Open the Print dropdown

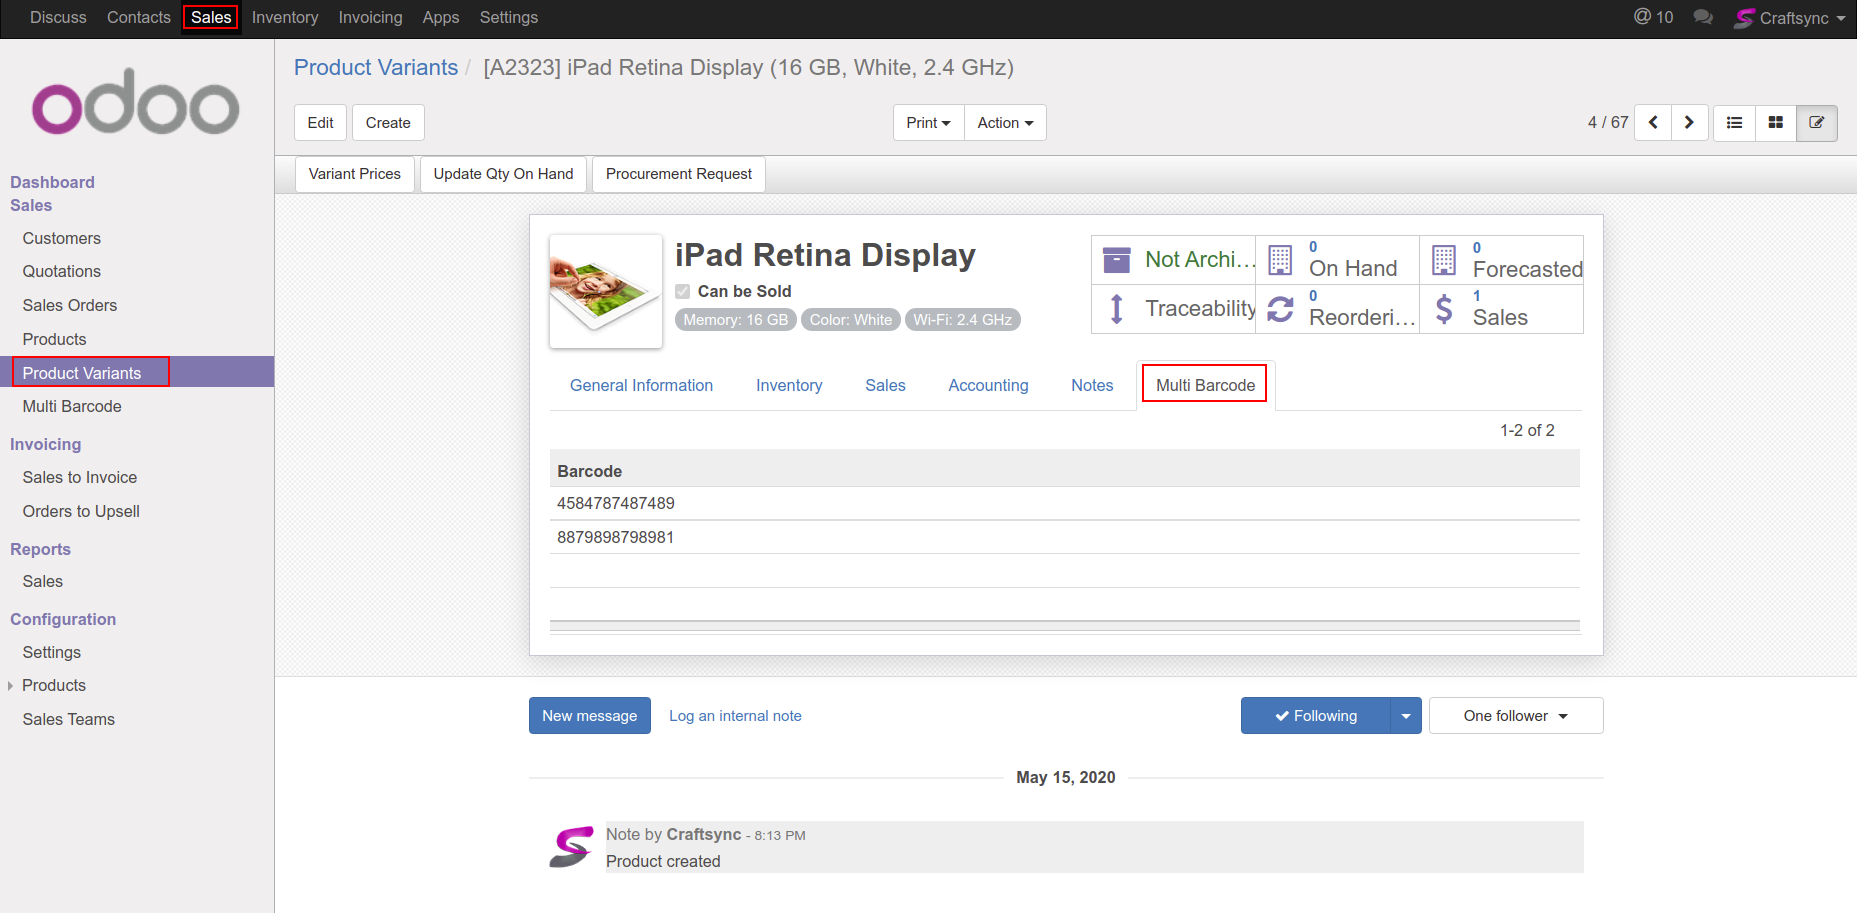pyautogui.click(x=928, y=123)
